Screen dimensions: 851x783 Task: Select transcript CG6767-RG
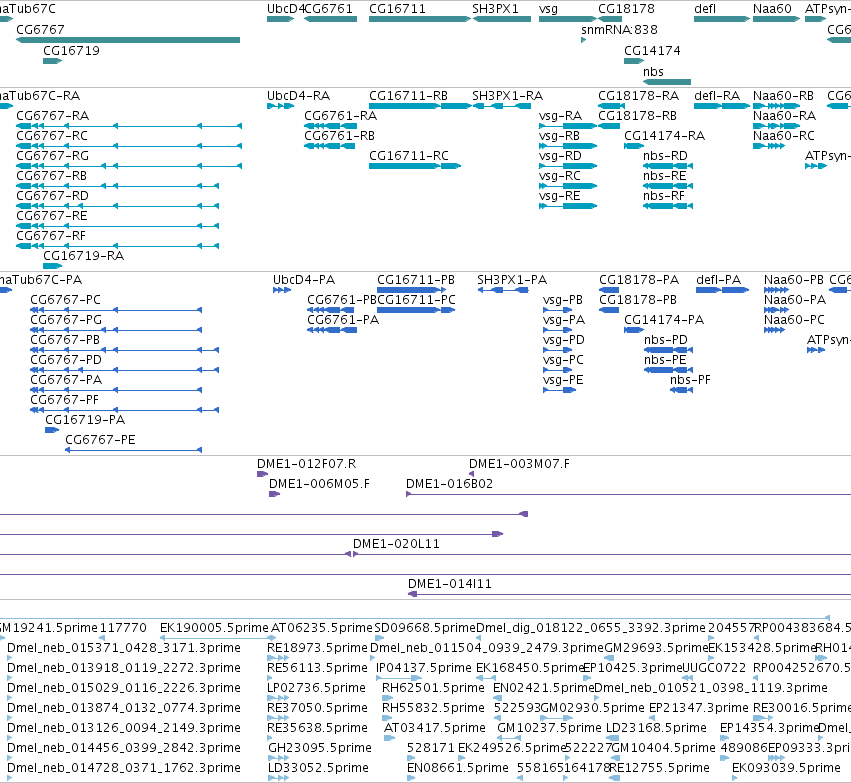coord(129,166)
